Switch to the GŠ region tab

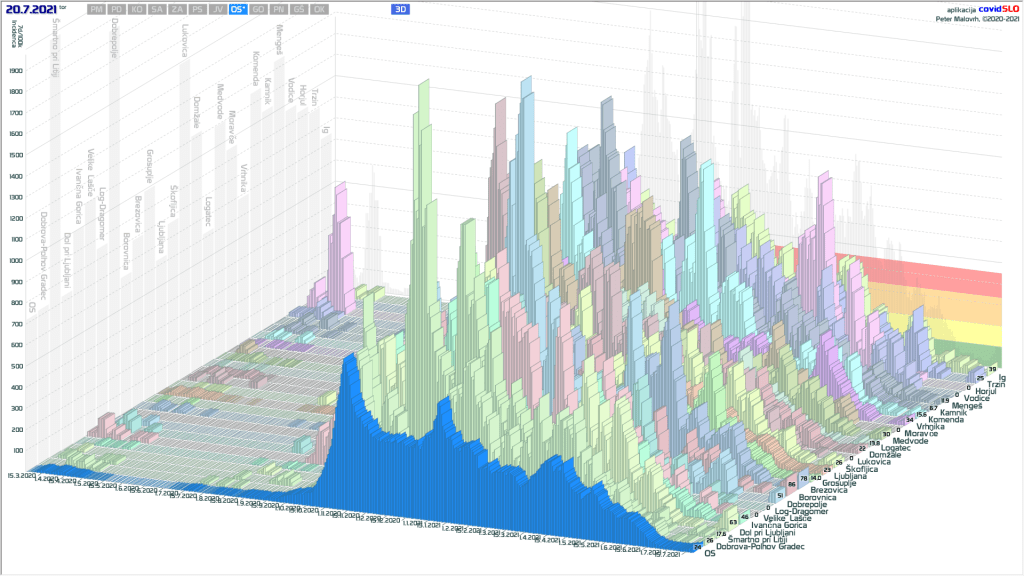pyautogui.click(x=298, y=9)
